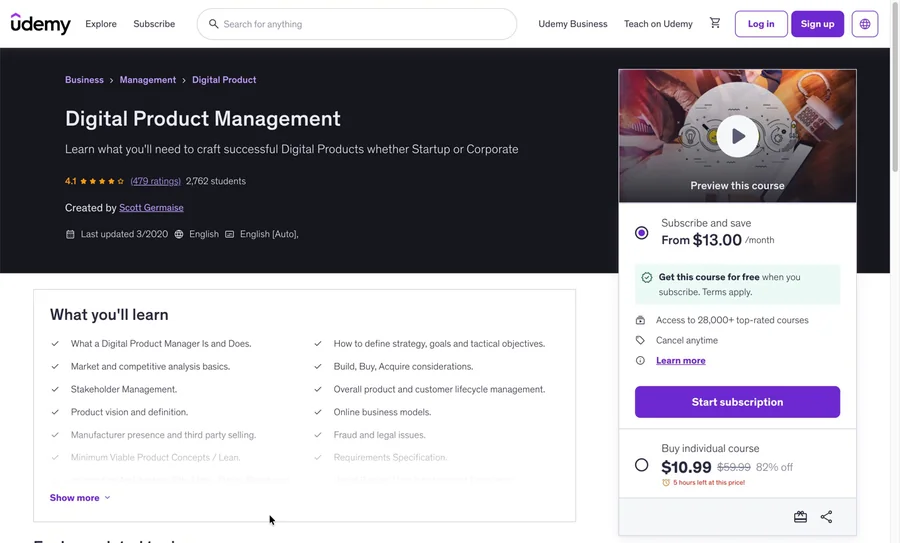
Task: Click the Preview this course thumbnail text
Action: pyautogui.click(x=737, y=185)
